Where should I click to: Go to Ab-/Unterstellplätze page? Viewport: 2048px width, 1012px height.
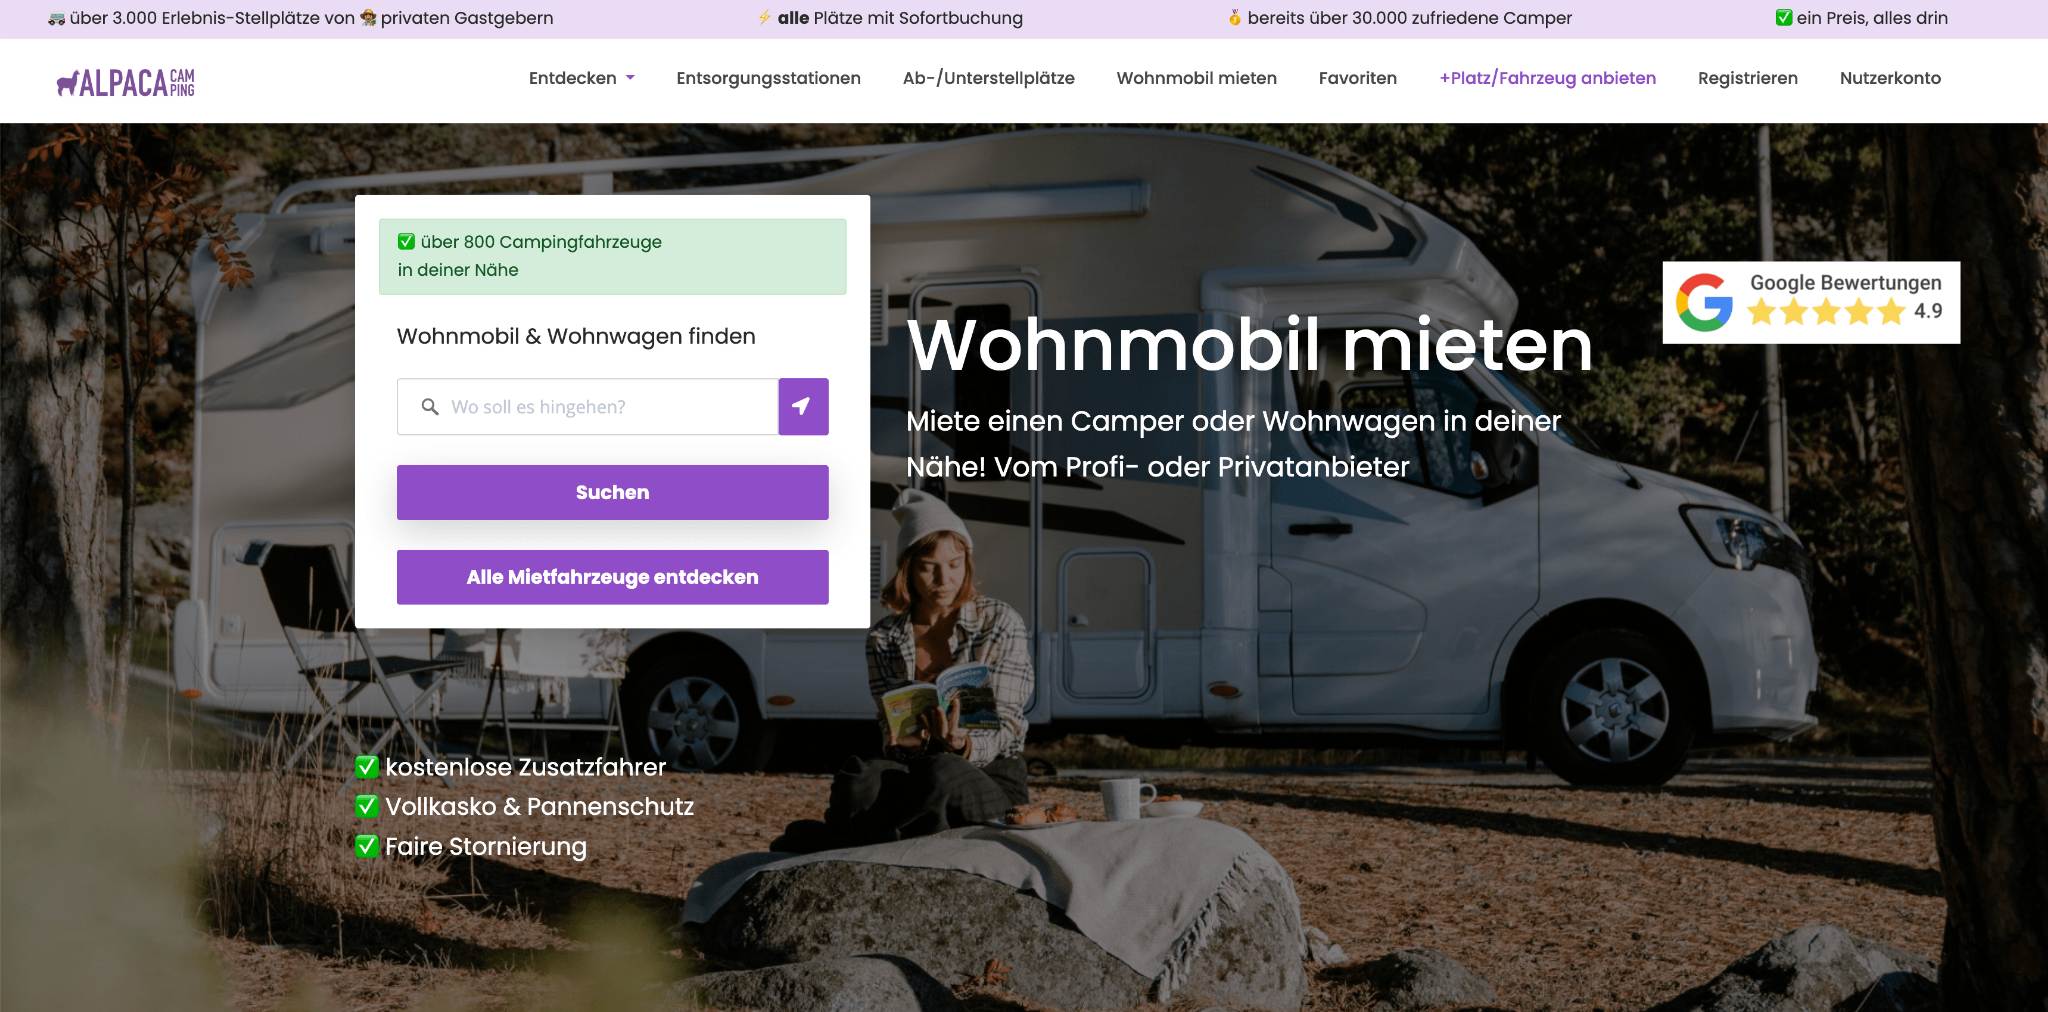988,78
